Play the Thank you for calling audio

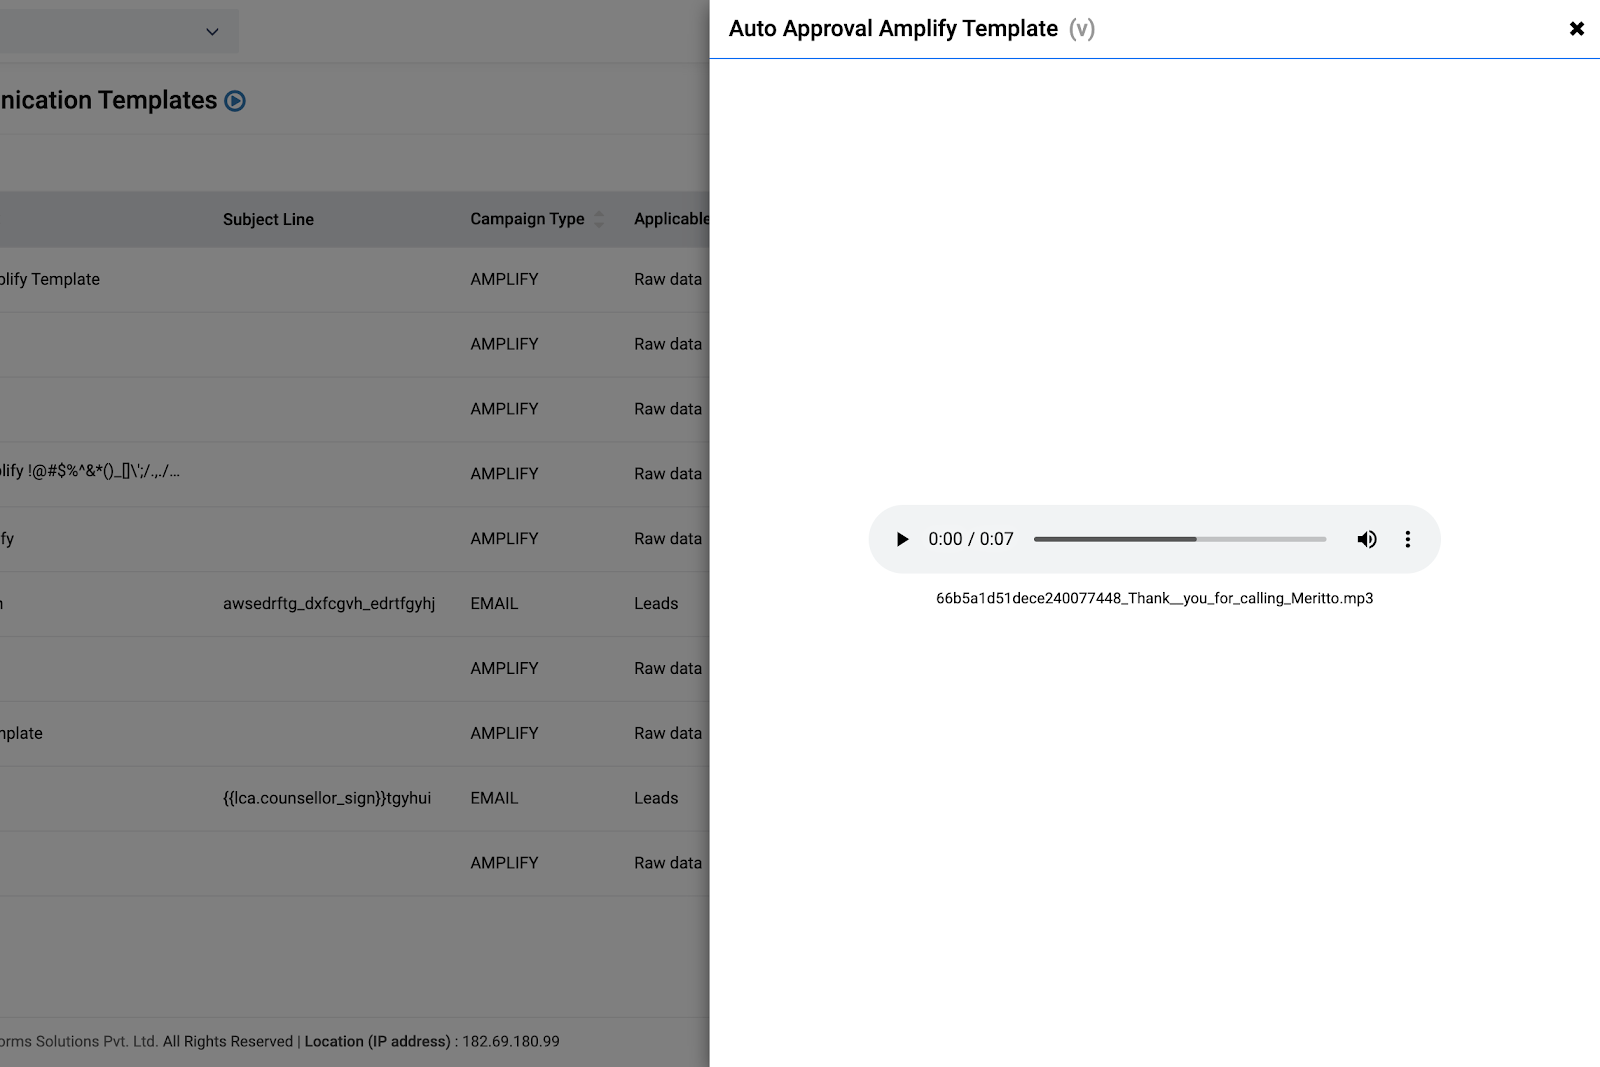coord(902,539)
